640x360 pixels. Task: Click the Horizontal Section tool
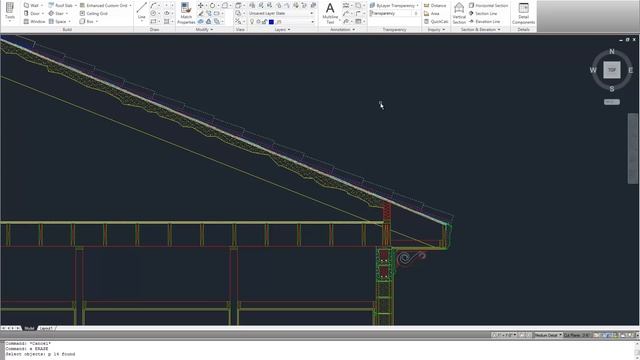click(488, 5)
